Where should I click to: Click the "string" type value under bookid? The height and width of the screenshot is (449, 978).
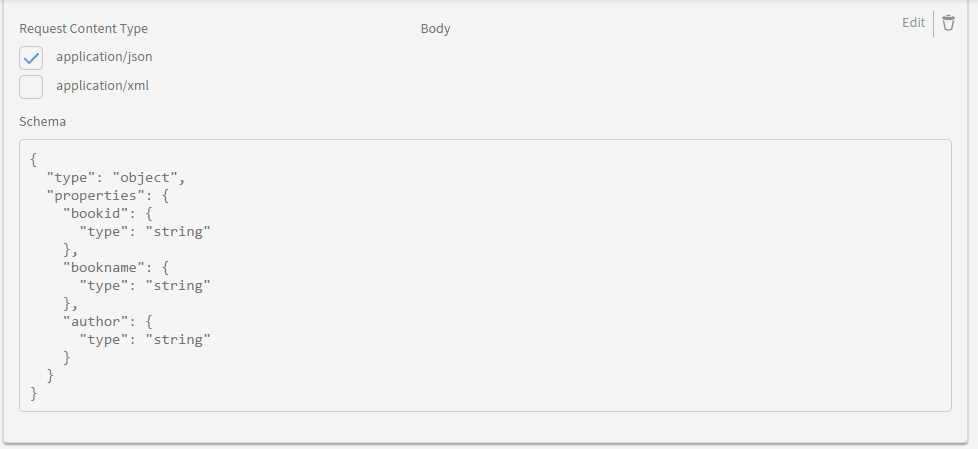(178, 232)
